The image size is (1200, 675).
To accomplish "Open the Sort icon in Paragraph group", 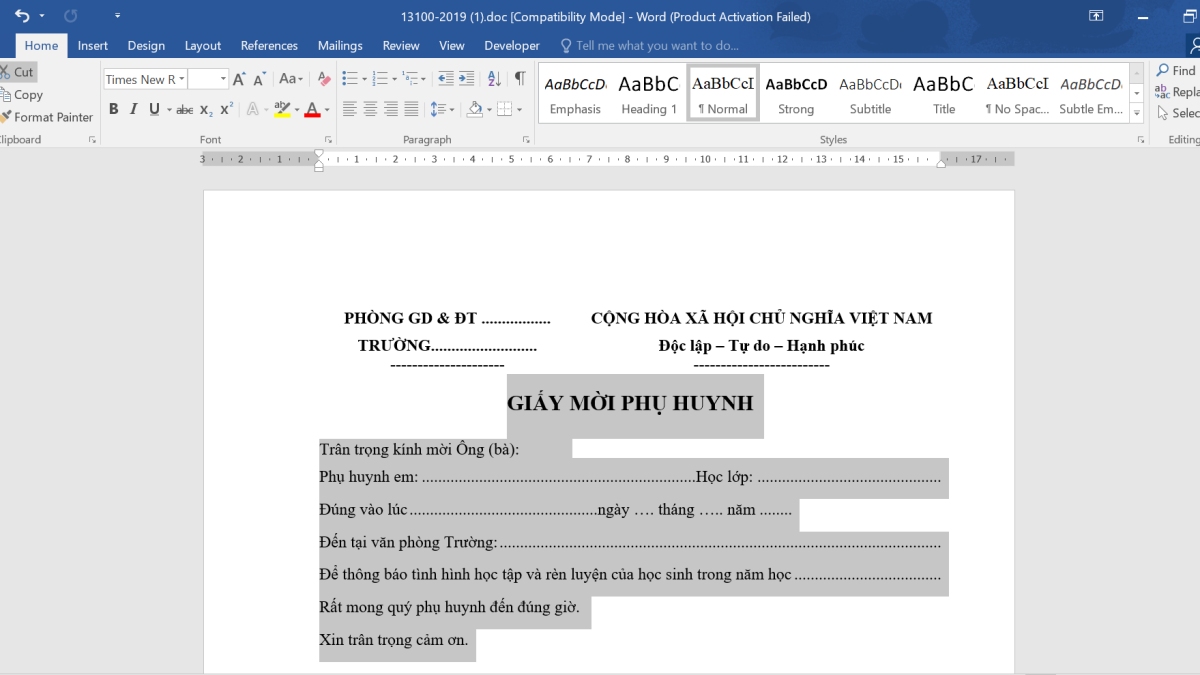I will [493, 78].
